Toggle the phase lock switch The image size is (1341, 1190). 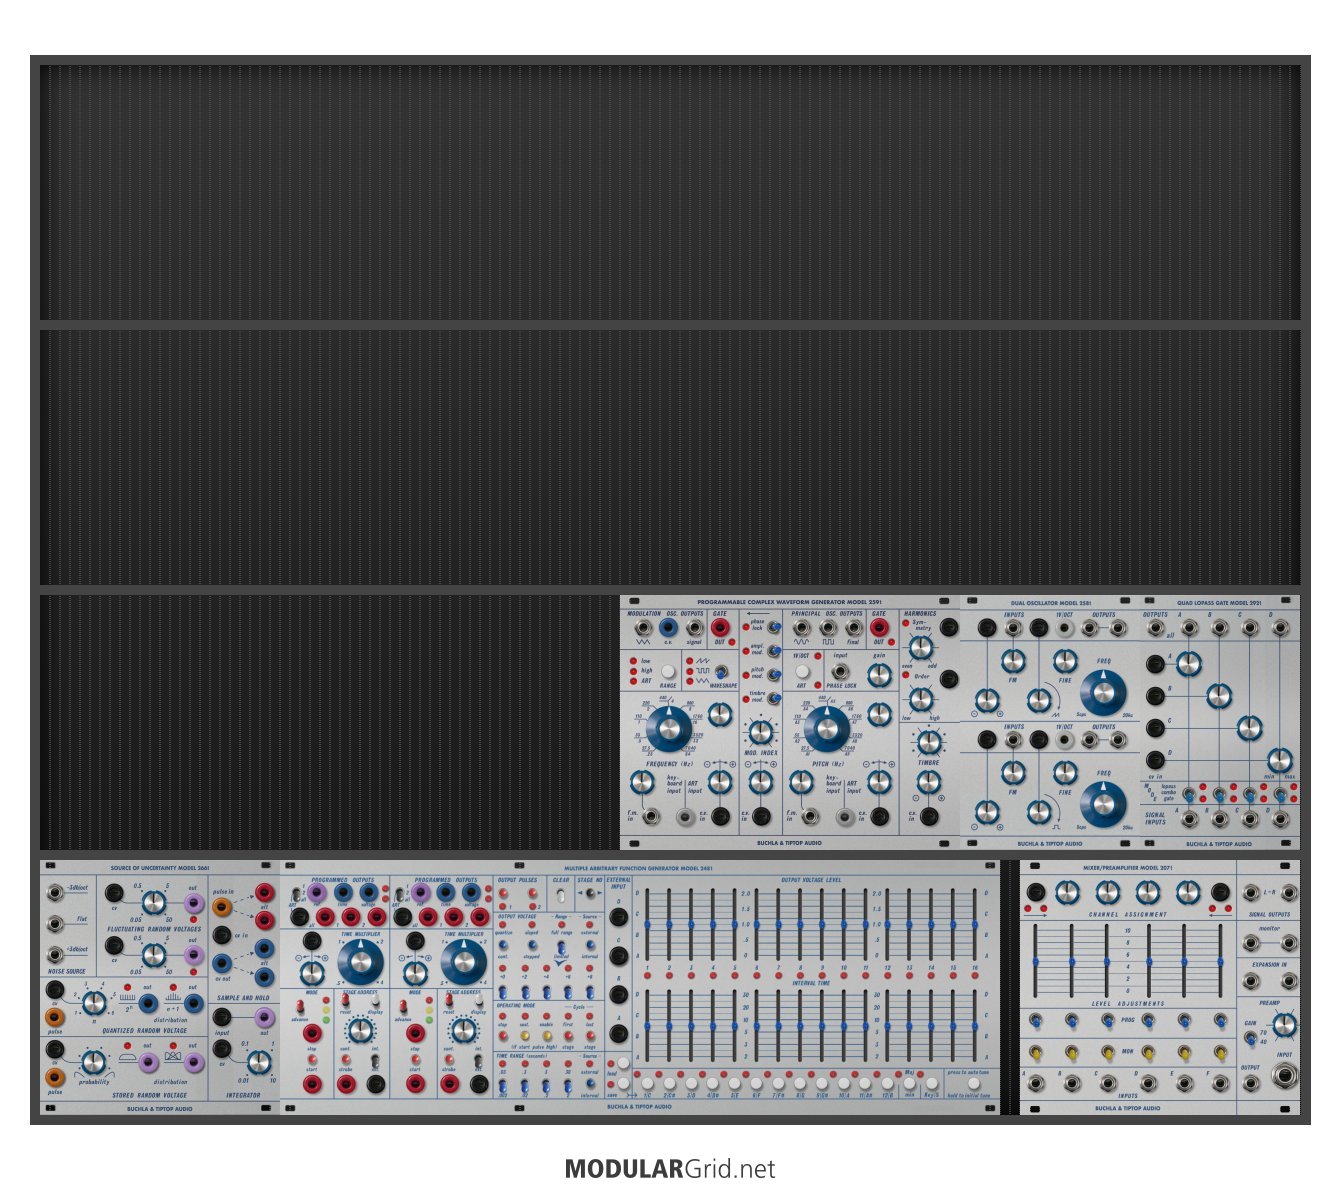[x=773, y=627]
